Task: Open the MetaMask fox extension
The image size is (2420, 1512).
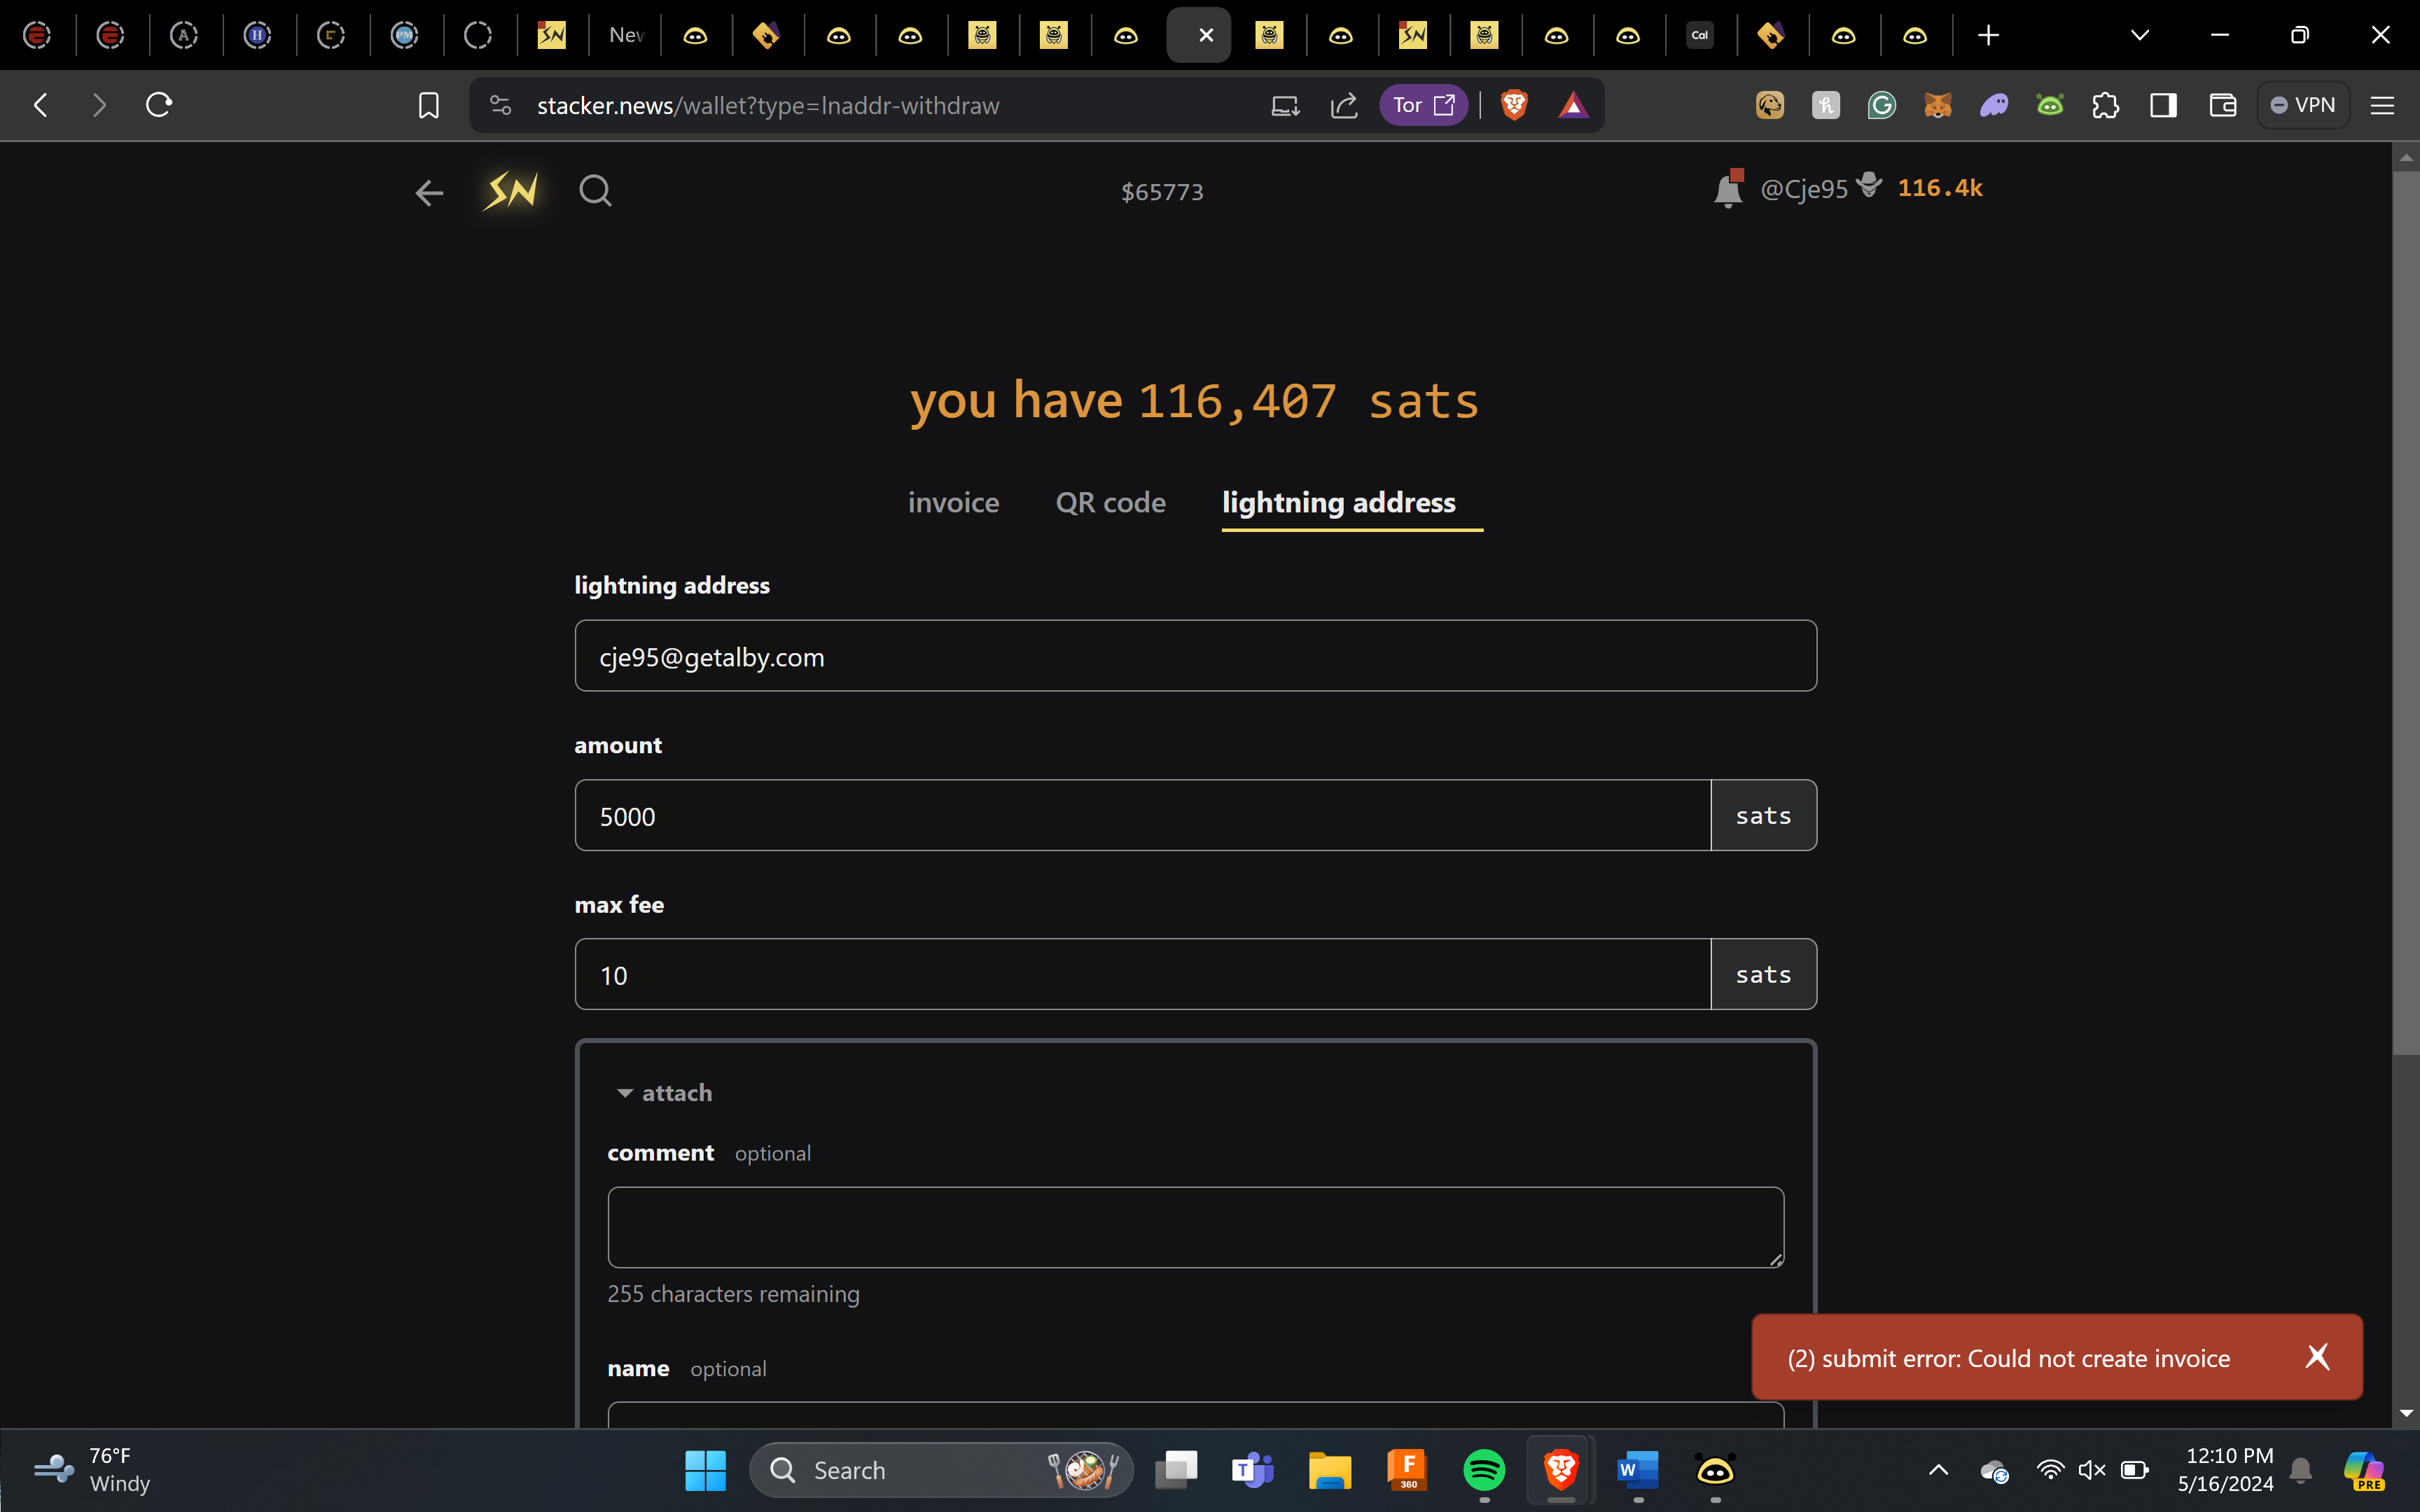Action: pos(1937,105)
